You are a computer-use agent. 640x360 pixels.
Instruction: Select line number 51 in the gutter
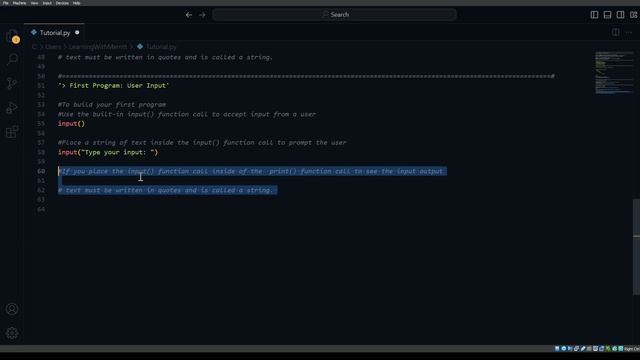click(41, 86)
